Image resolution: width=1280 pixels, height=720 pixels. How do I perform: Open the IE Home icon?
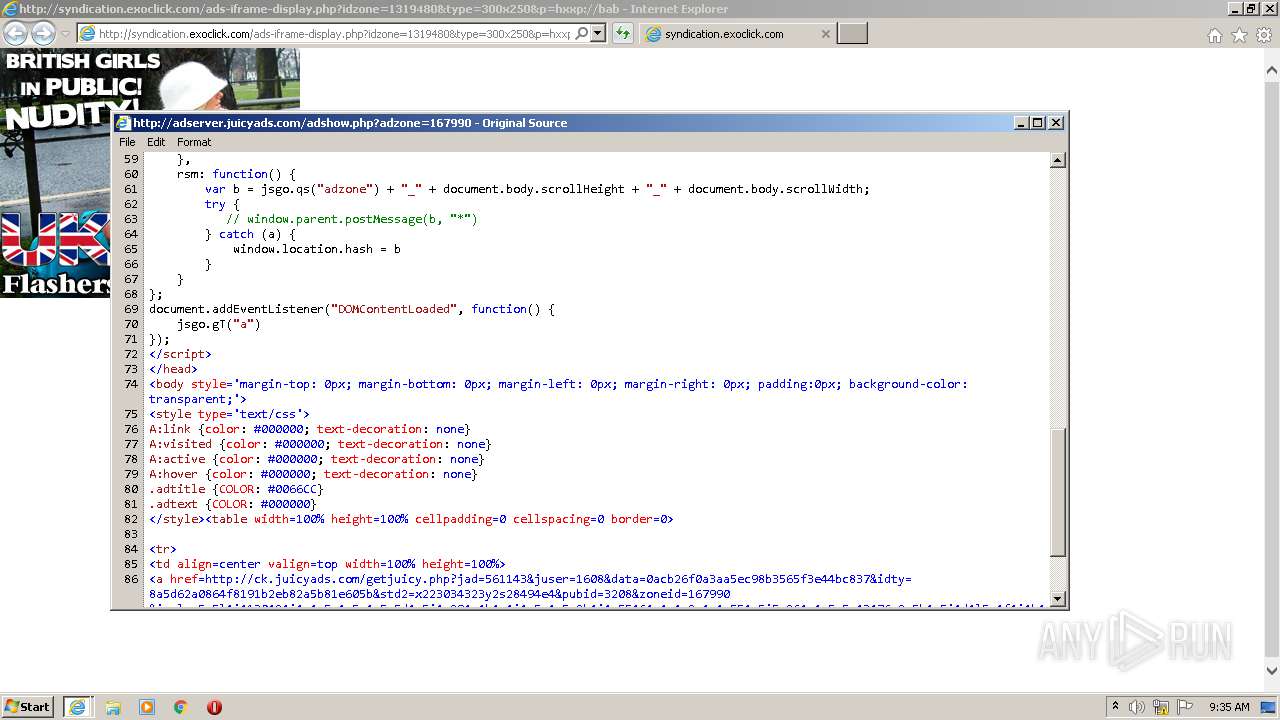(x=1214, y=35)
